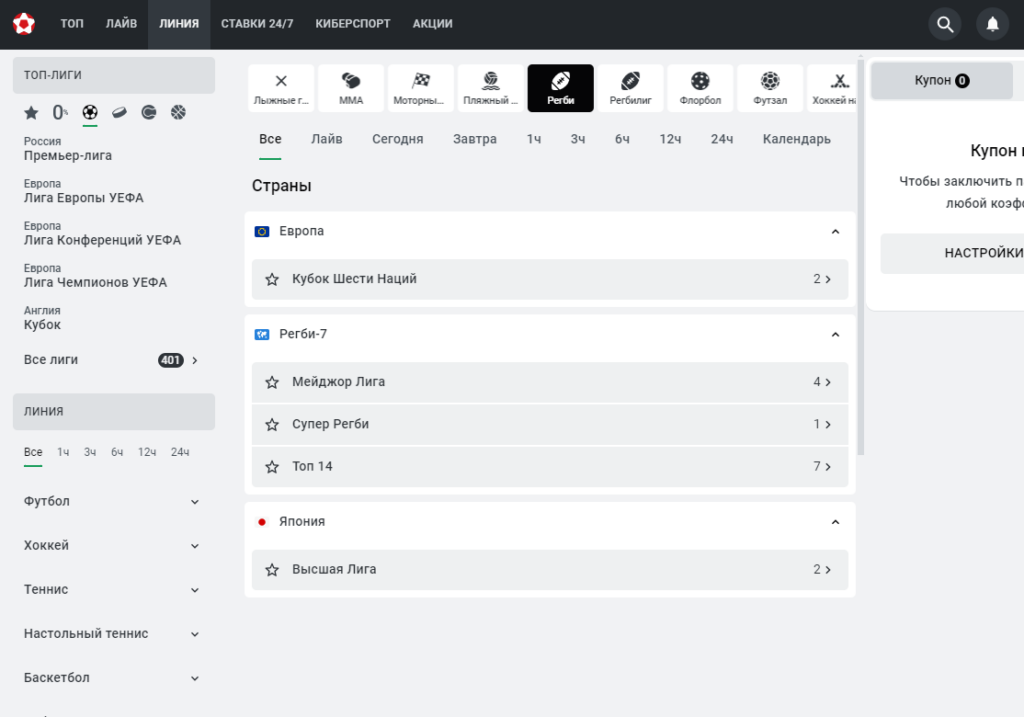Select the 12ч filter in sidebar Линия
This screenshot has width=1024, height=717.
(x=147, y=452)
